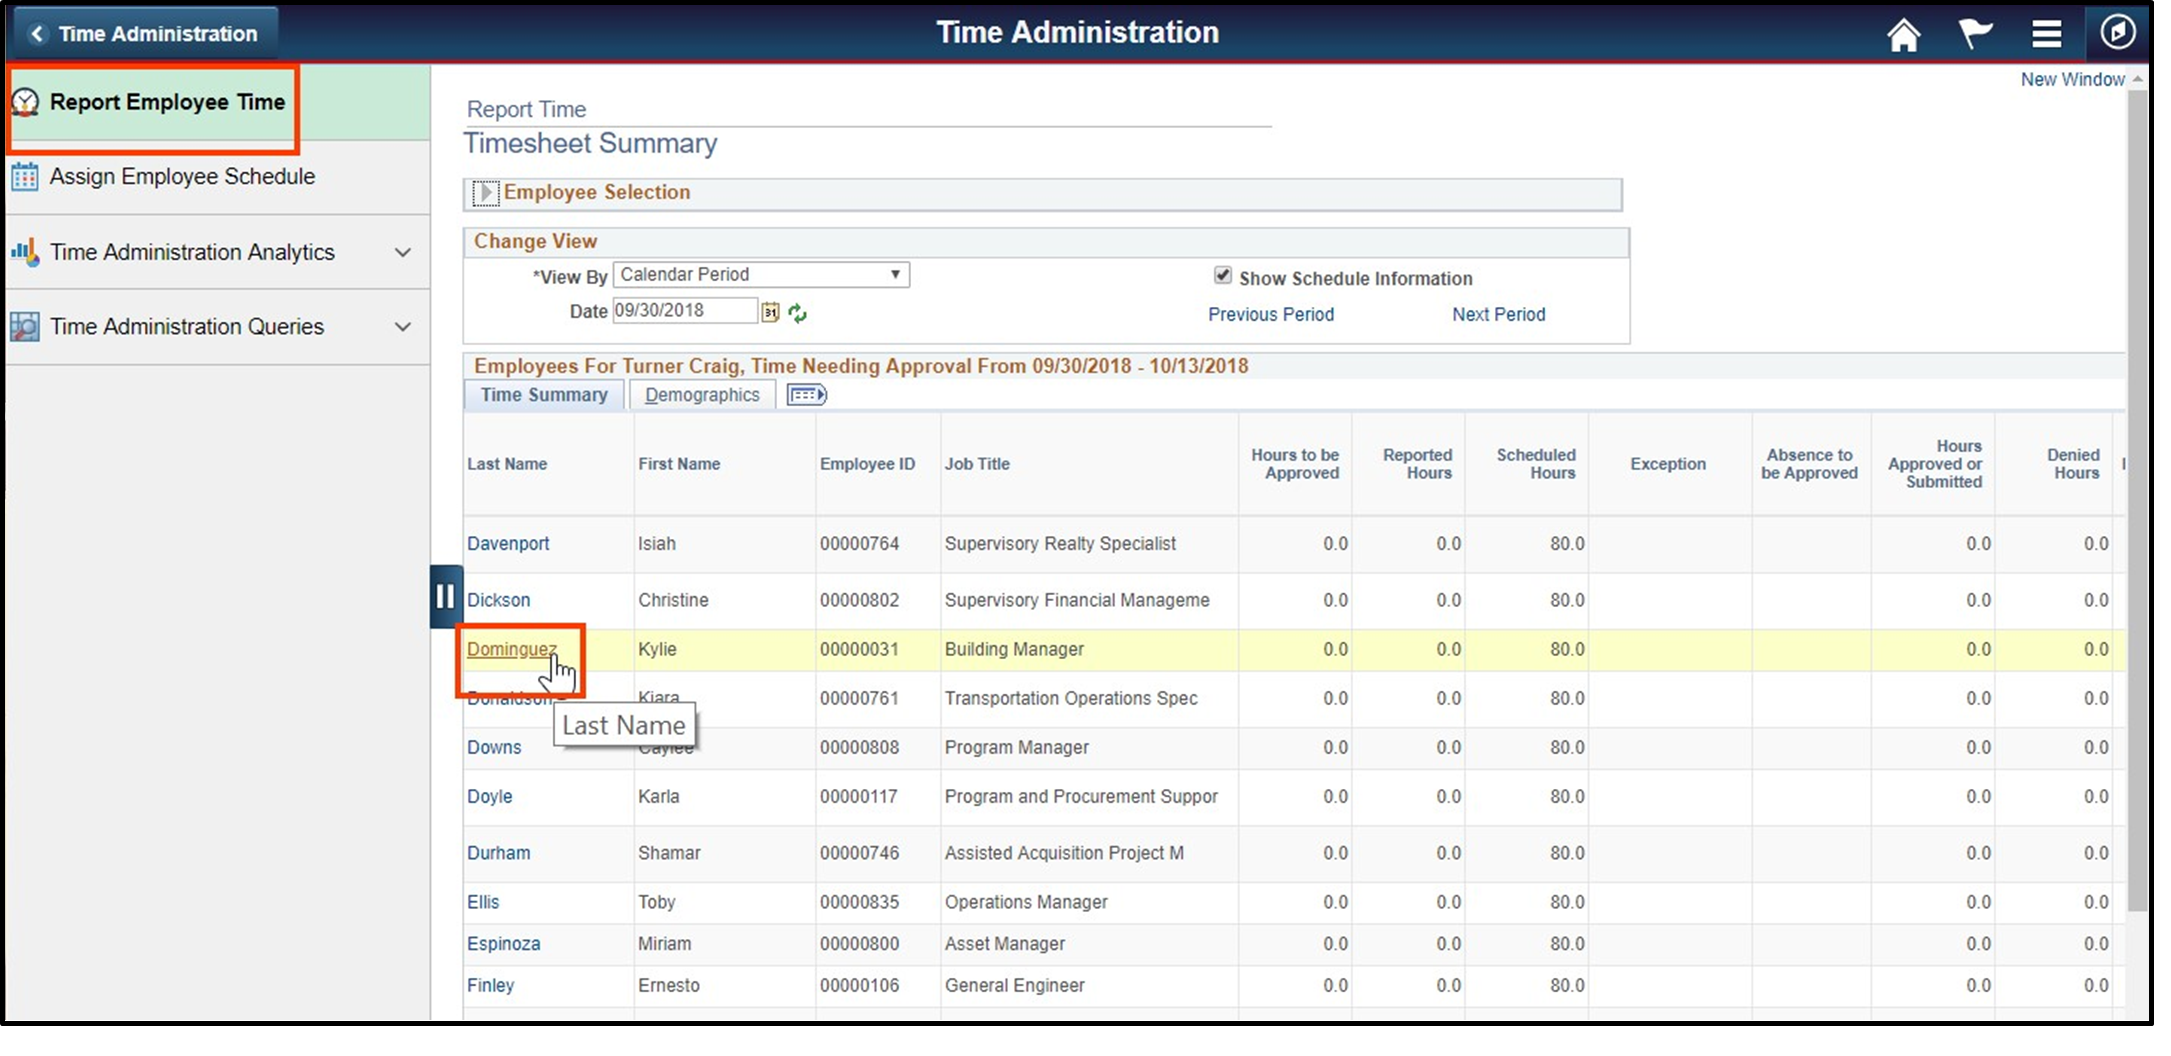The width and height of the screenshot is (2171, 1056).
Task: Open notifications via the flag icon
Action: coord(1975,33)
